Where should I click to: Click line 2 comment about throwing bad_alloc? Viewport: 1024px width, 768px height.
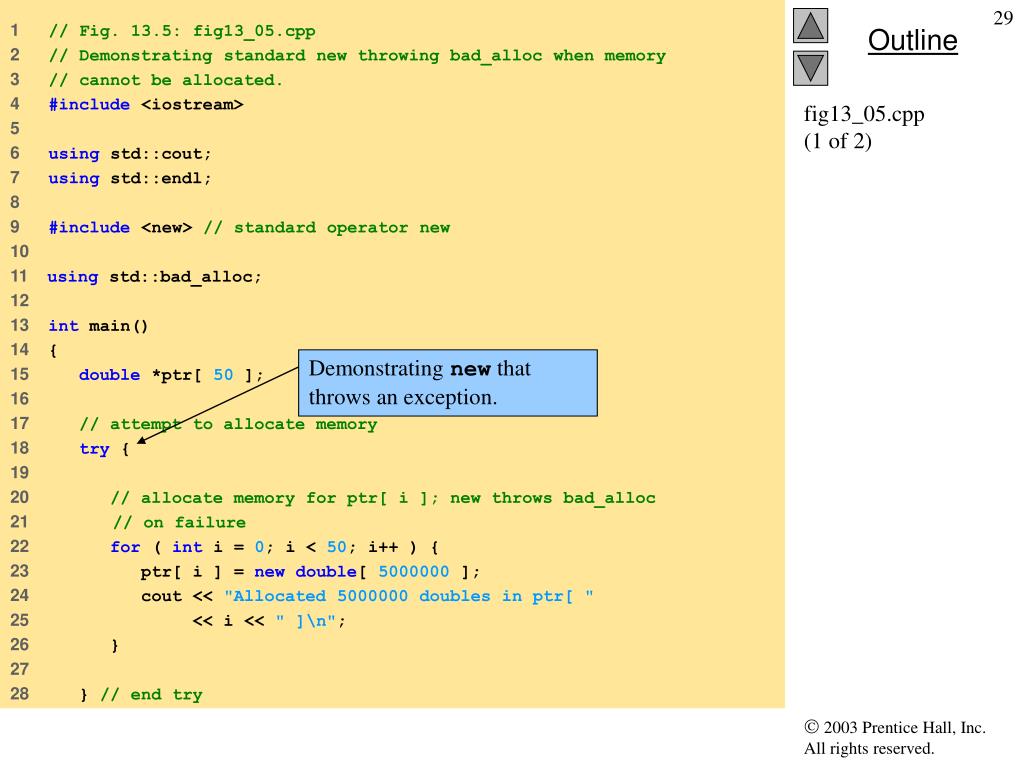(357, 56)
